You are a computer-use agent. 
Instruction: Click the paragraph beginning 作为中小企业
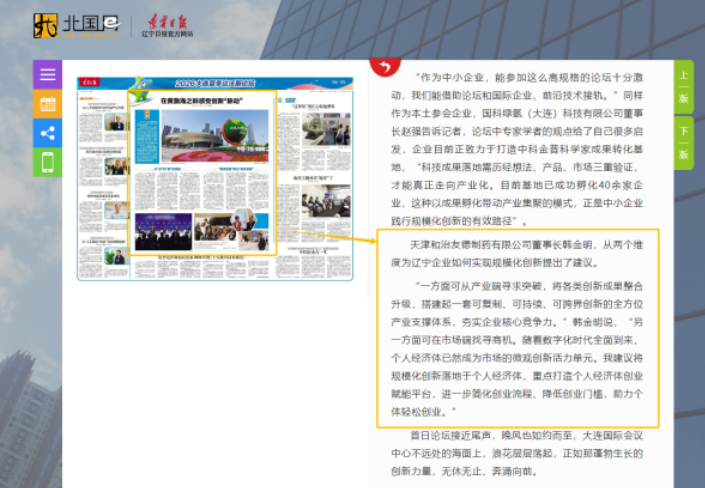[517, 149]
